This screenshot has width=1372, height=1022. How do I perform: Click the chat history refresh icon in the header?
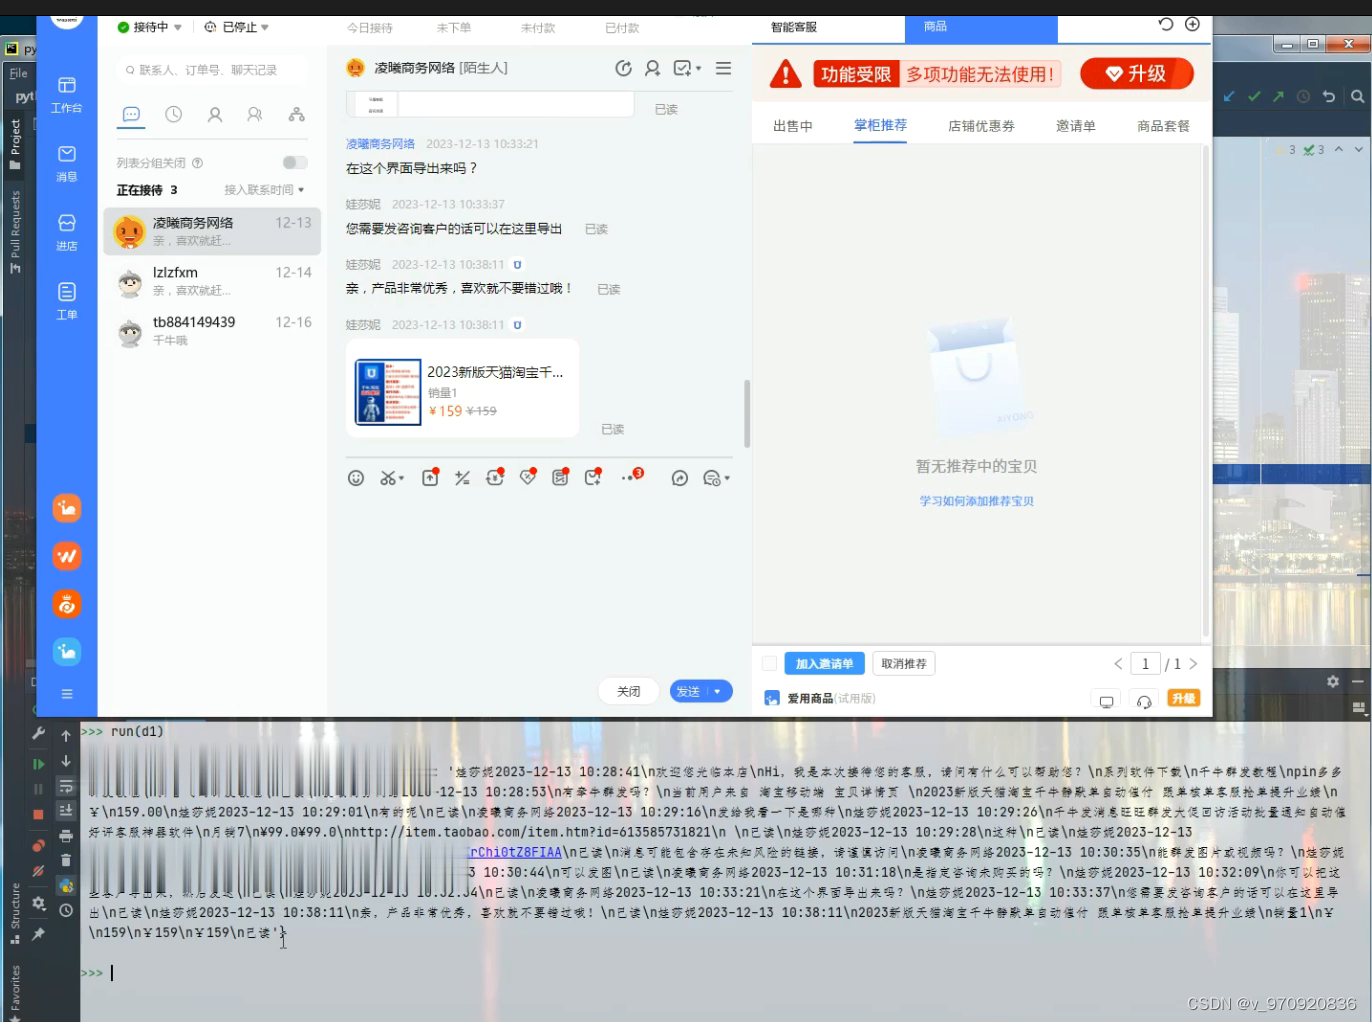[623, 68]
